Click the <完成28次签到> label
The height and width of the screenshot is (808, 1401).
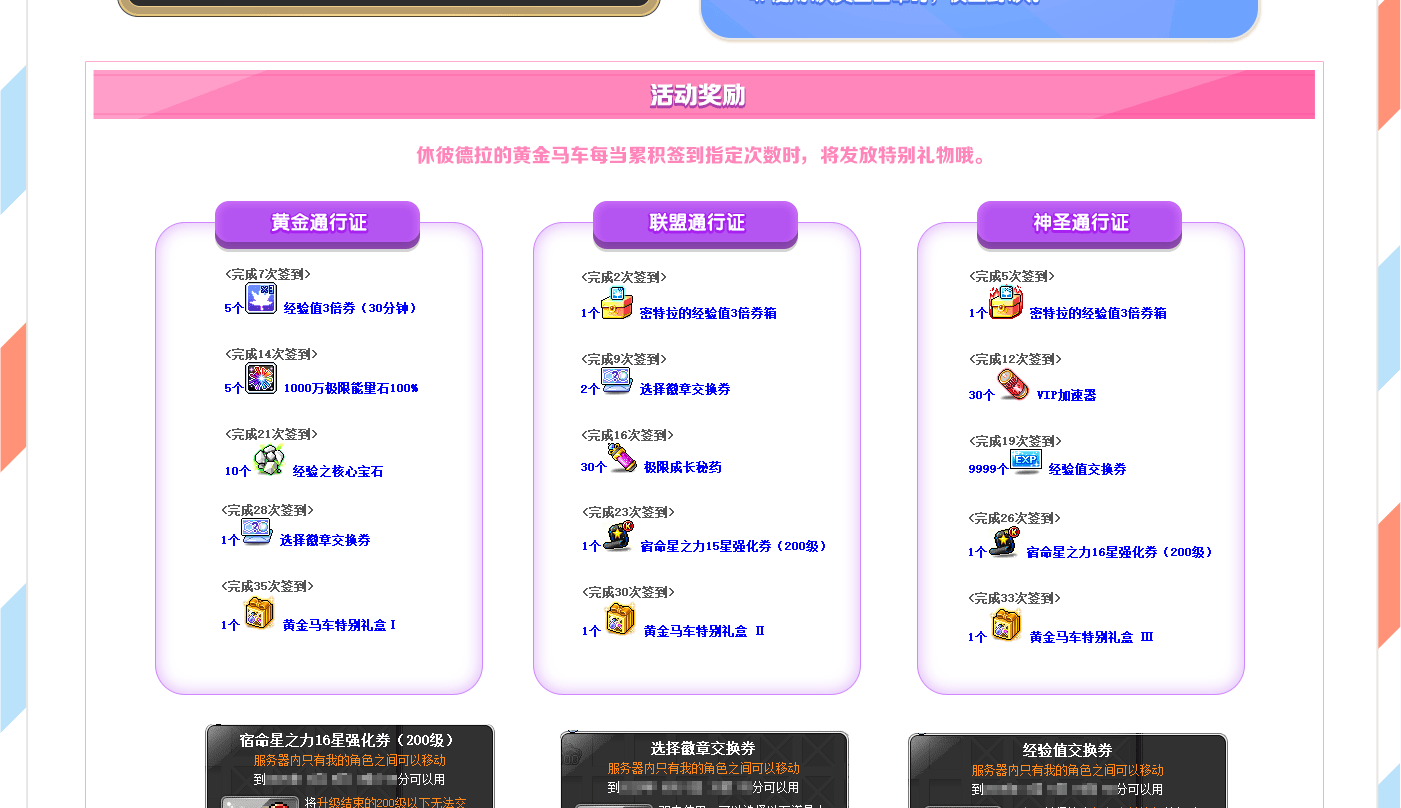[267, 510]
